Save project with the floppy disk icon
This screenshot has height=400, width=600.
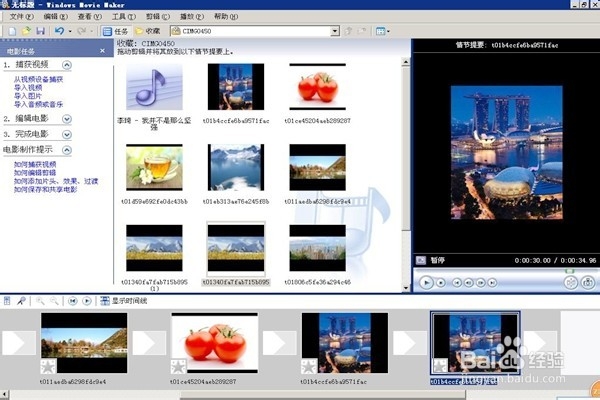pos(40,31)
